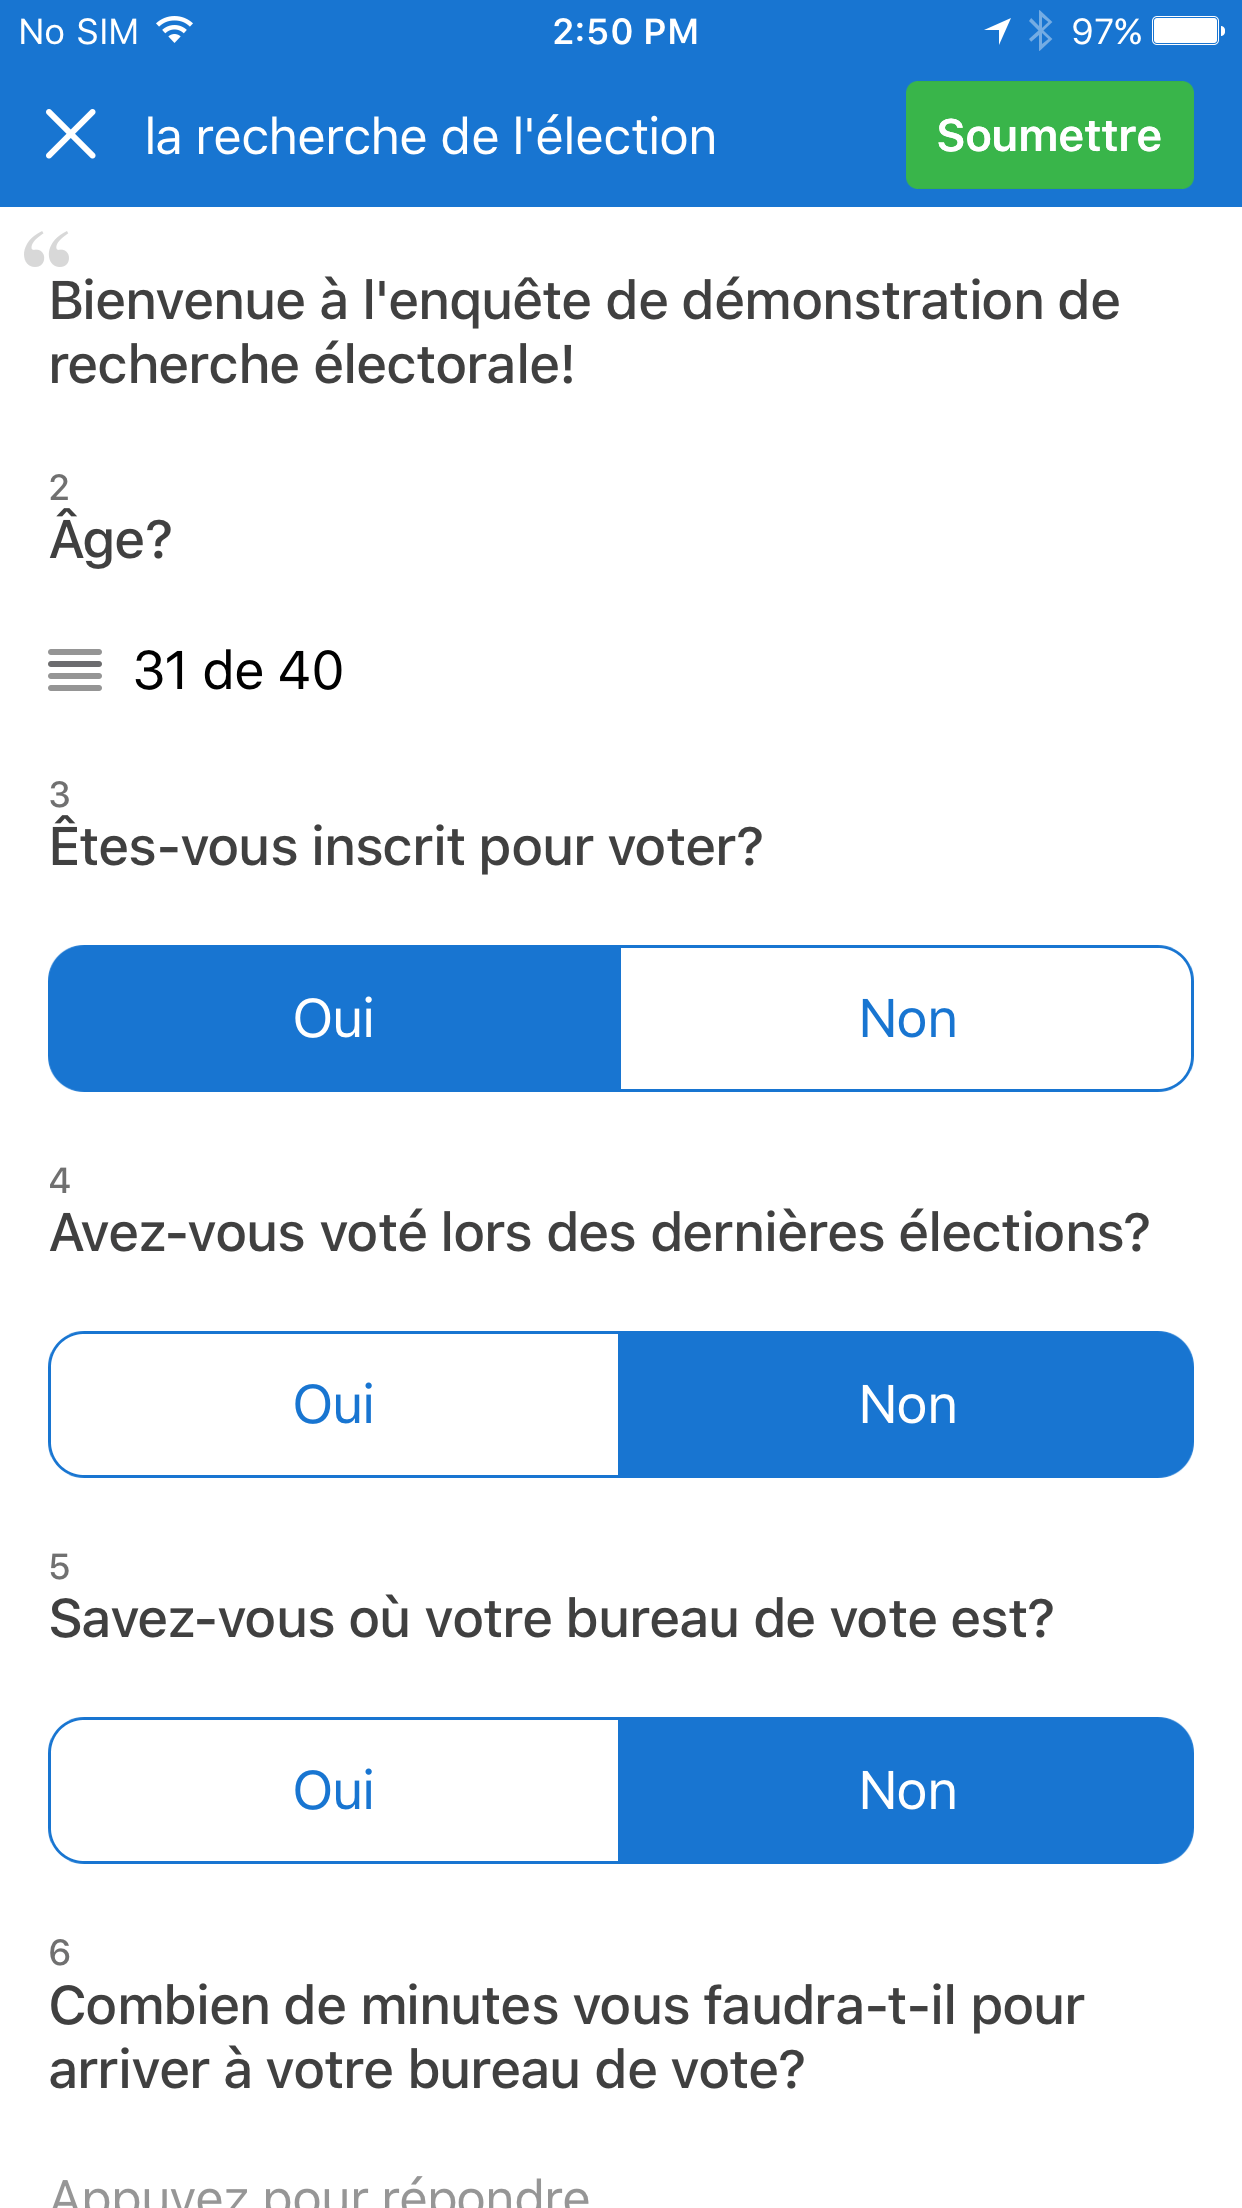
Task: Tap the answer field for minutes question
Action: tap(320, 2190)
